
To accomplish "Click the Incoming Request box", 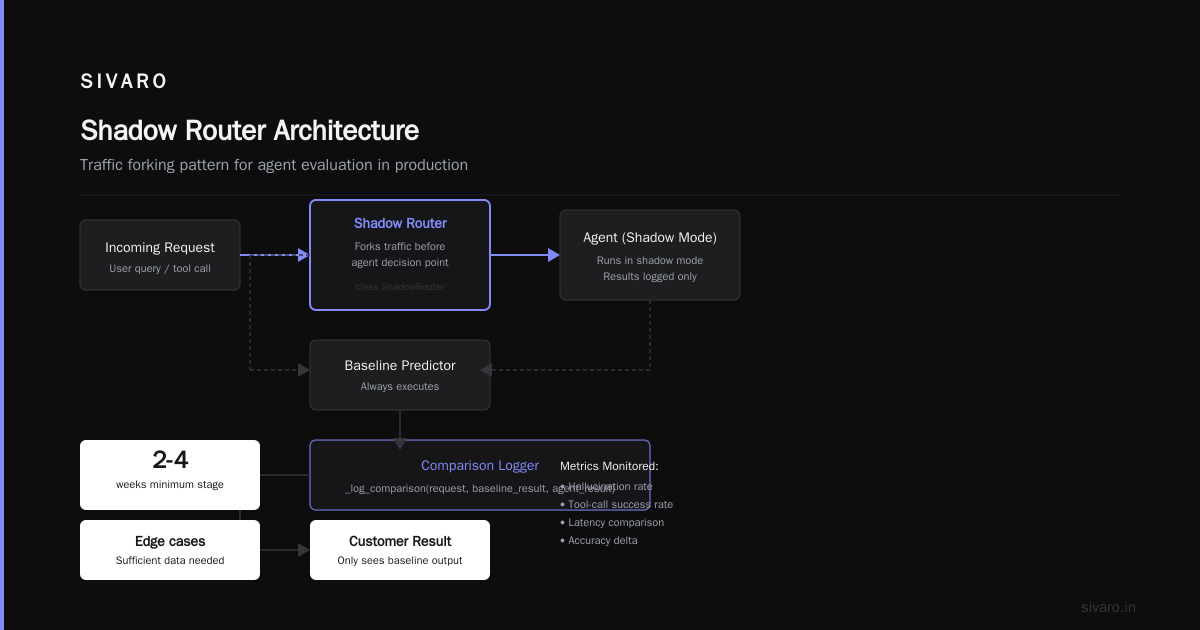I will click(160, 255).
